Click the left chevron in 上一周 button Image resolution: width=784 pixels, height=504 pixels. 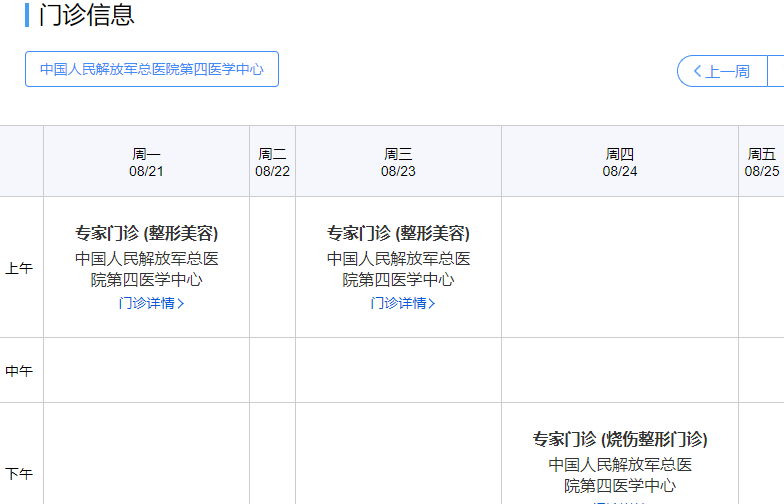pos(697,71)
